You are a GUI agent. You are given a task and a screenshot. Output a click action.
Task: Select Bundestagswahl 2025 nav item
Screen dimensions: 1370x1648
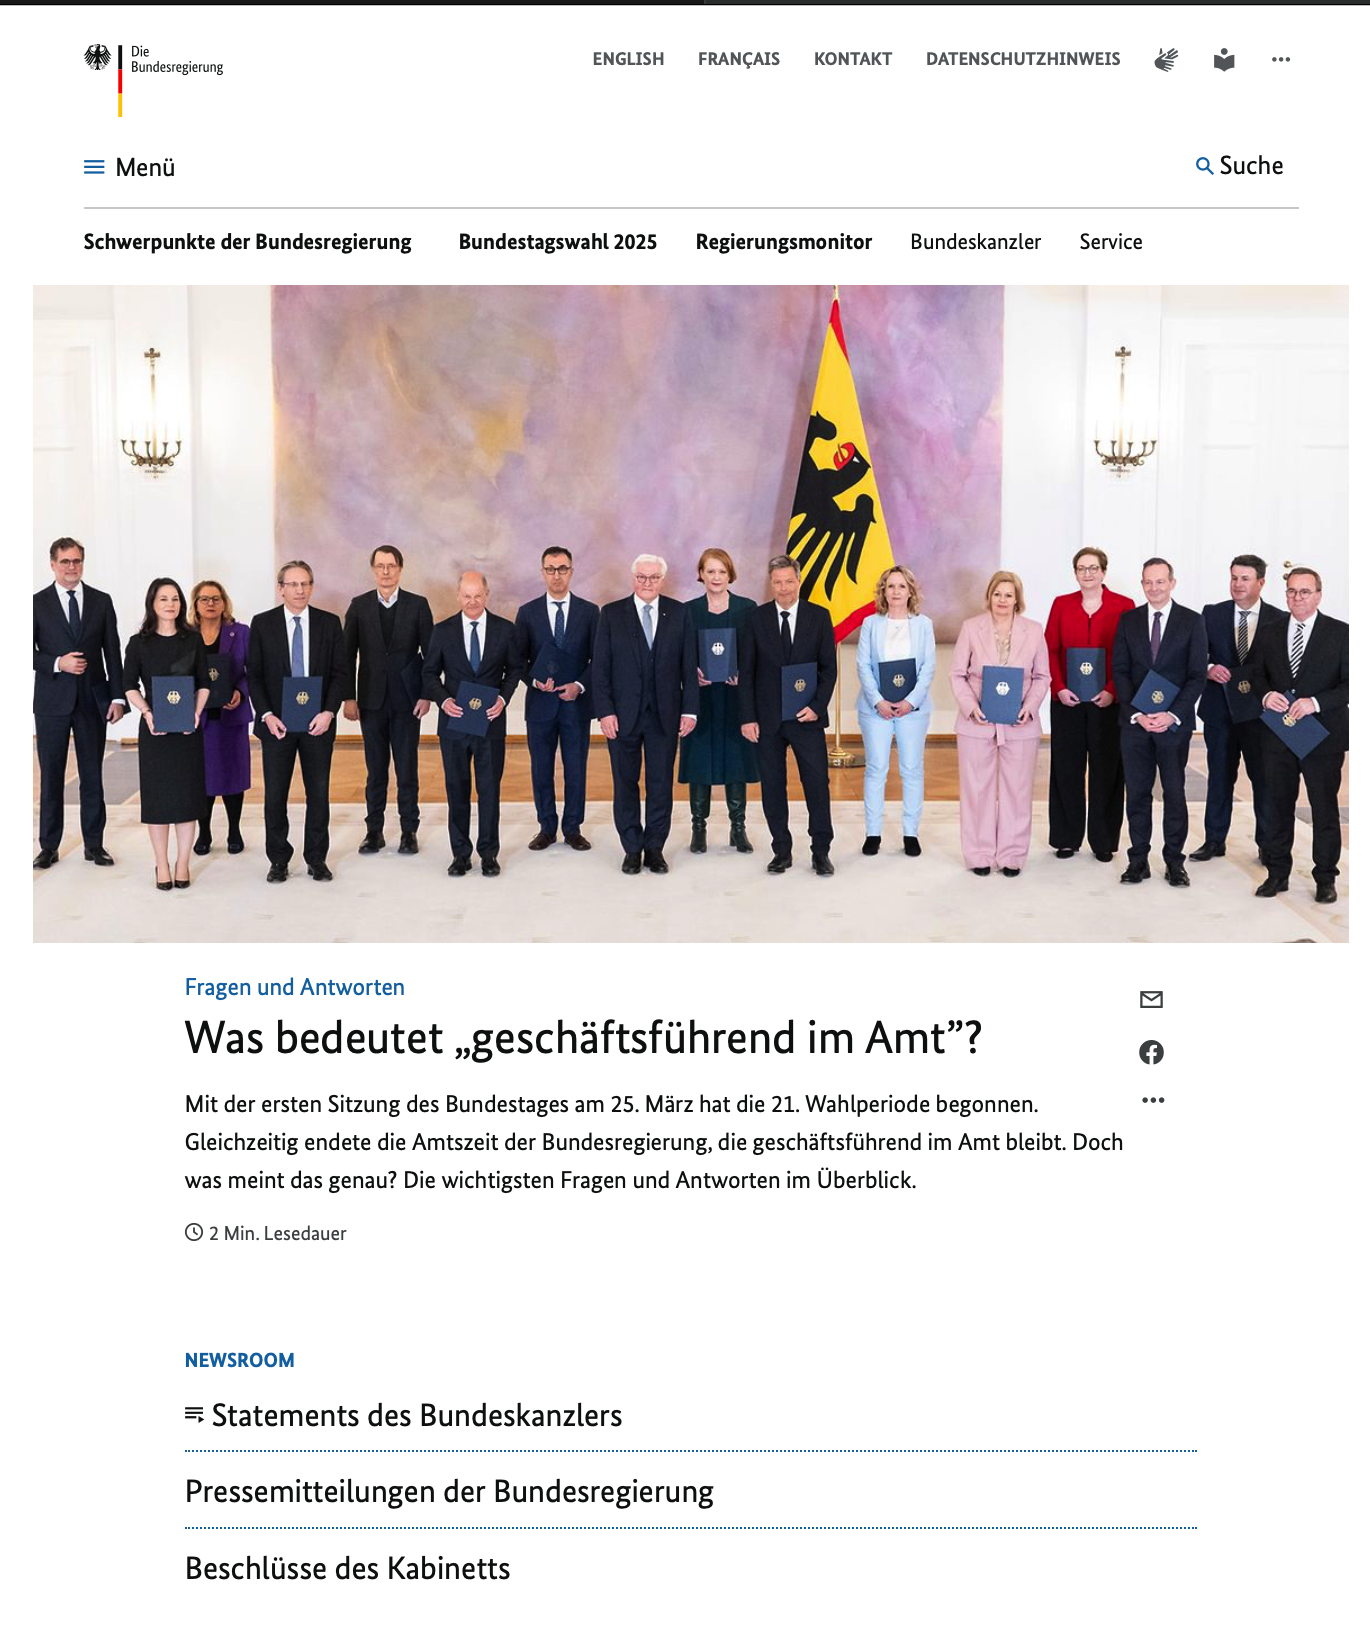[x=558, y=242]
